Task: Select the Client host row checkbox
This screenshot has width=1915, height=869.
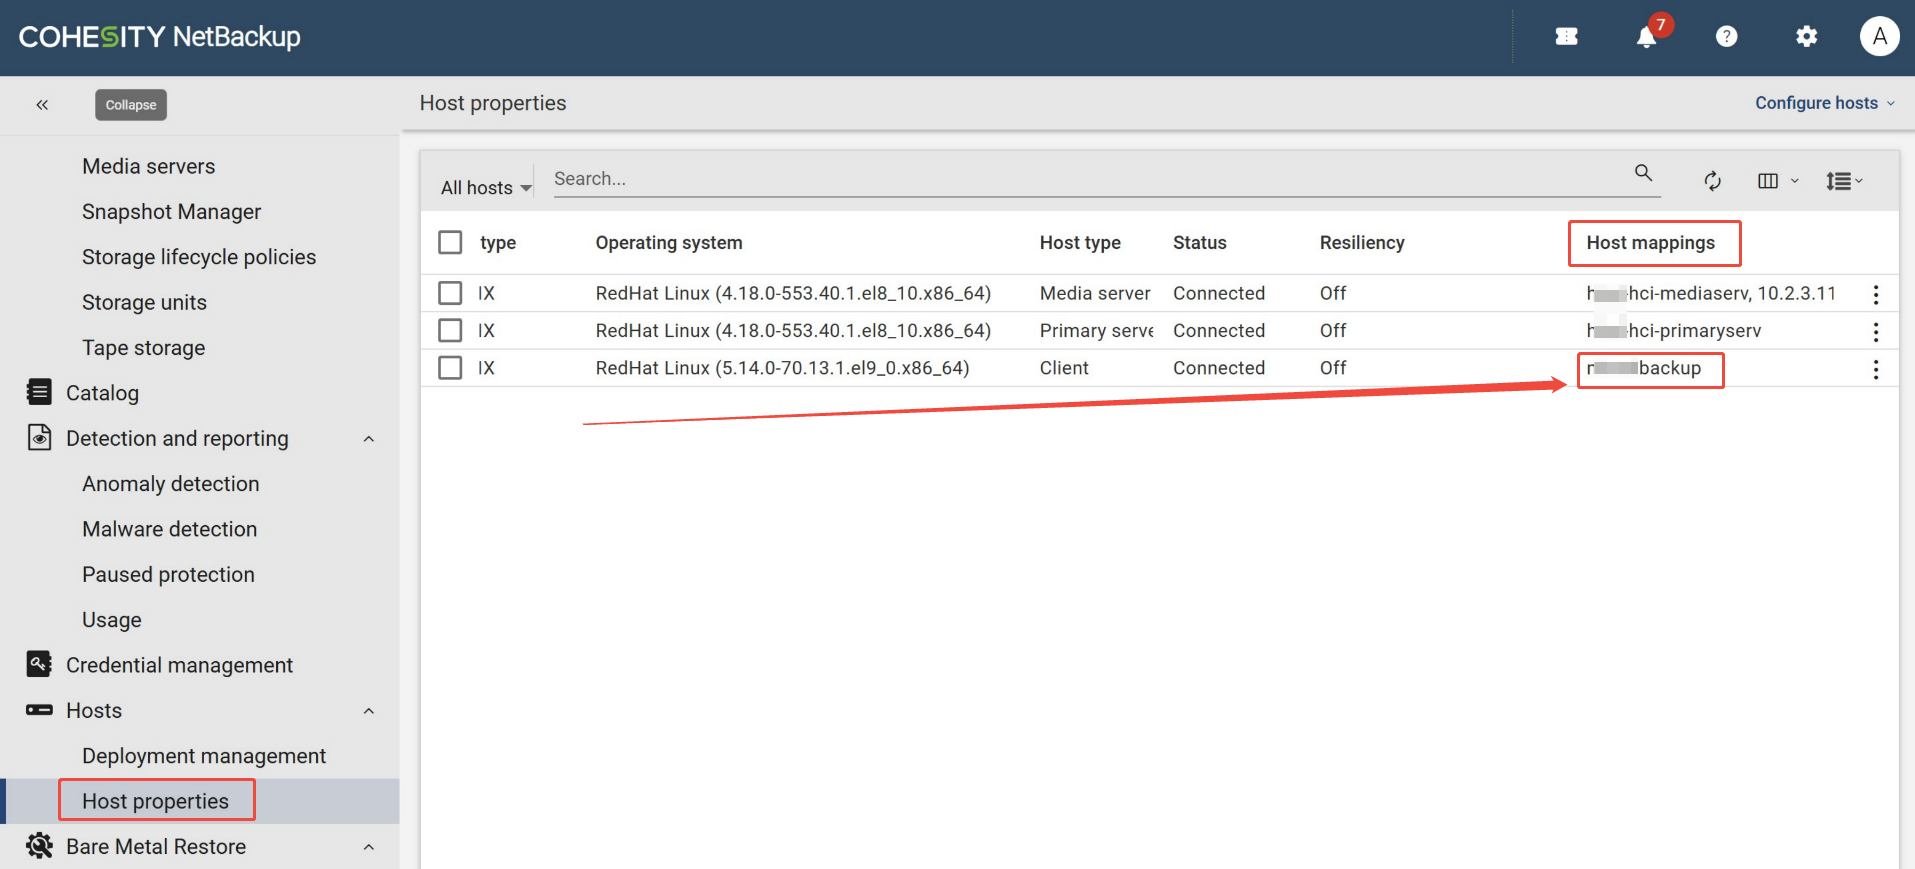Action: coord(450,368)
